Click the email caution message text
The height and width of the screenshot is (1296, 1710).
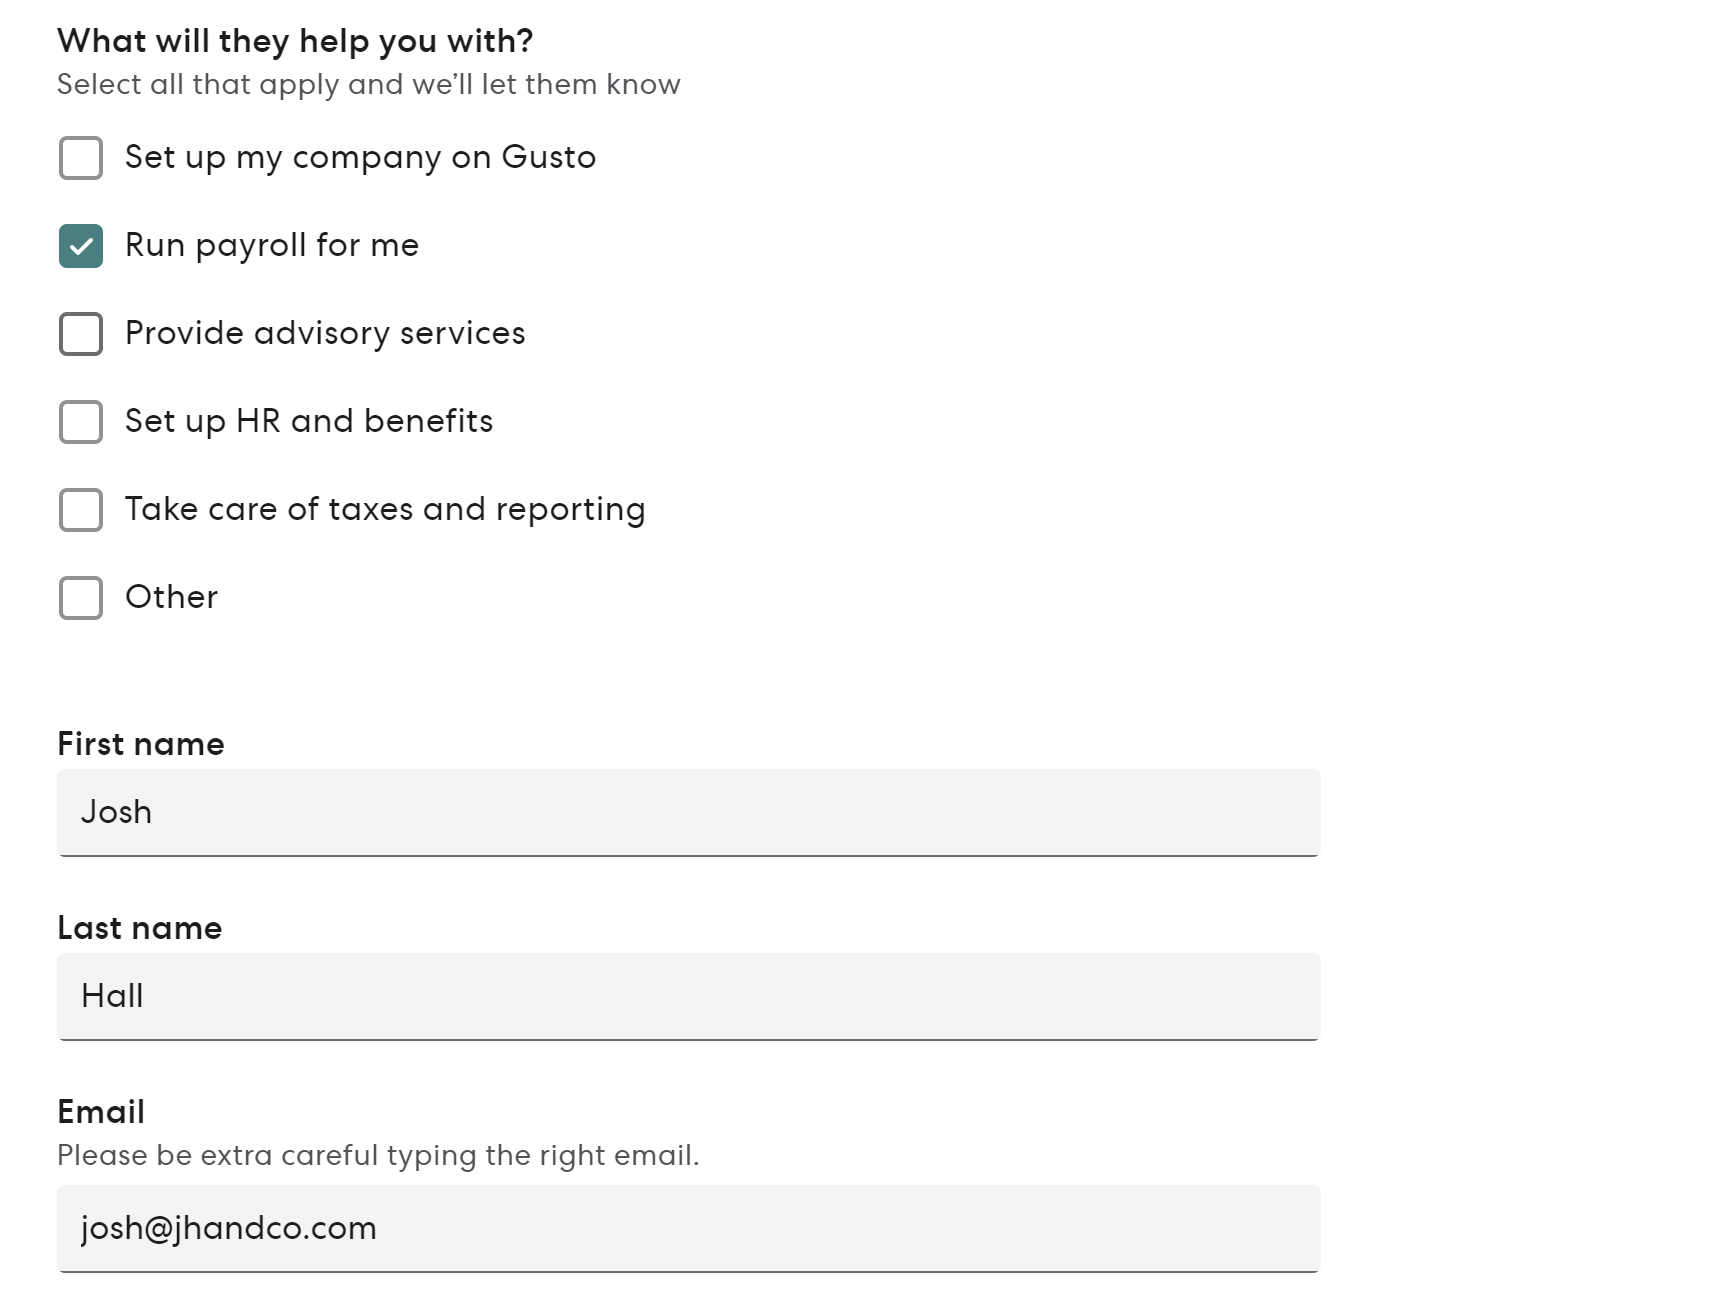379,1155
